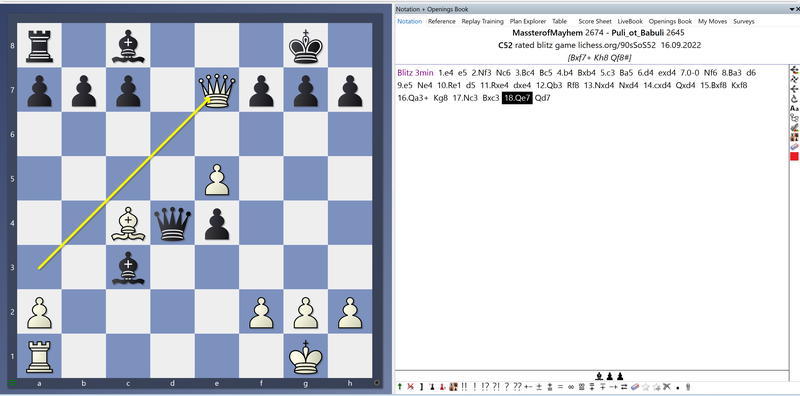The height and width of the screenshot is (396, 800).
Task: Add the ± white is better symbol
Action: coord(539,387)
